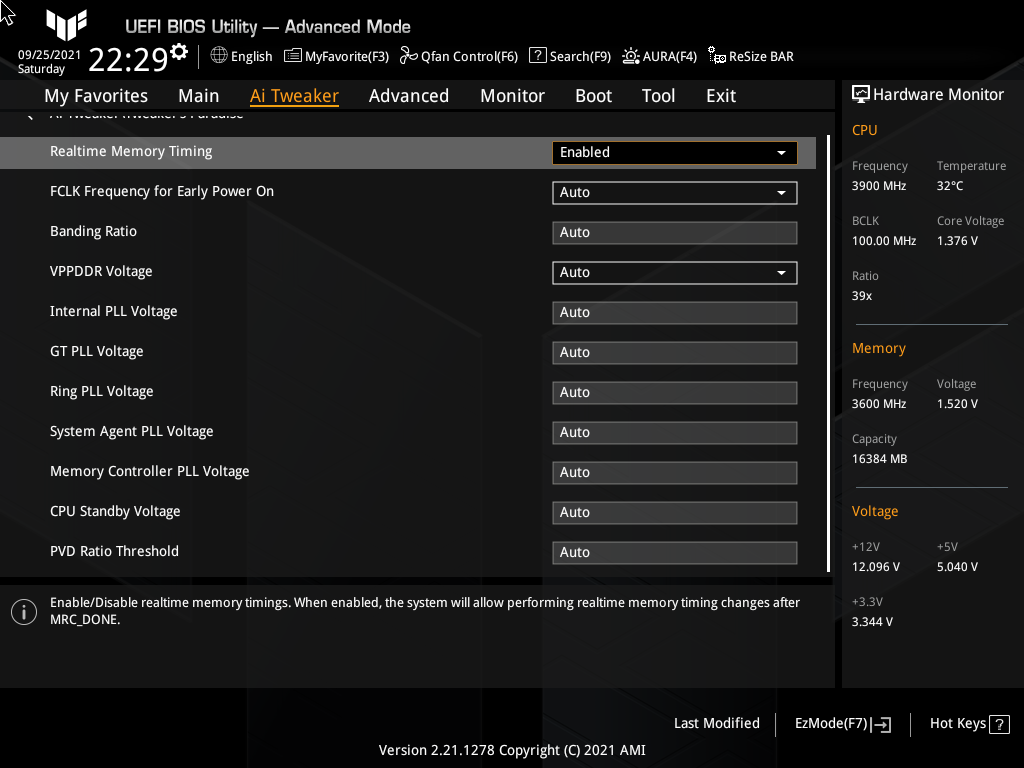
Task: Click the EzMode exit arrow icon
Action: (x=881, y=724)
